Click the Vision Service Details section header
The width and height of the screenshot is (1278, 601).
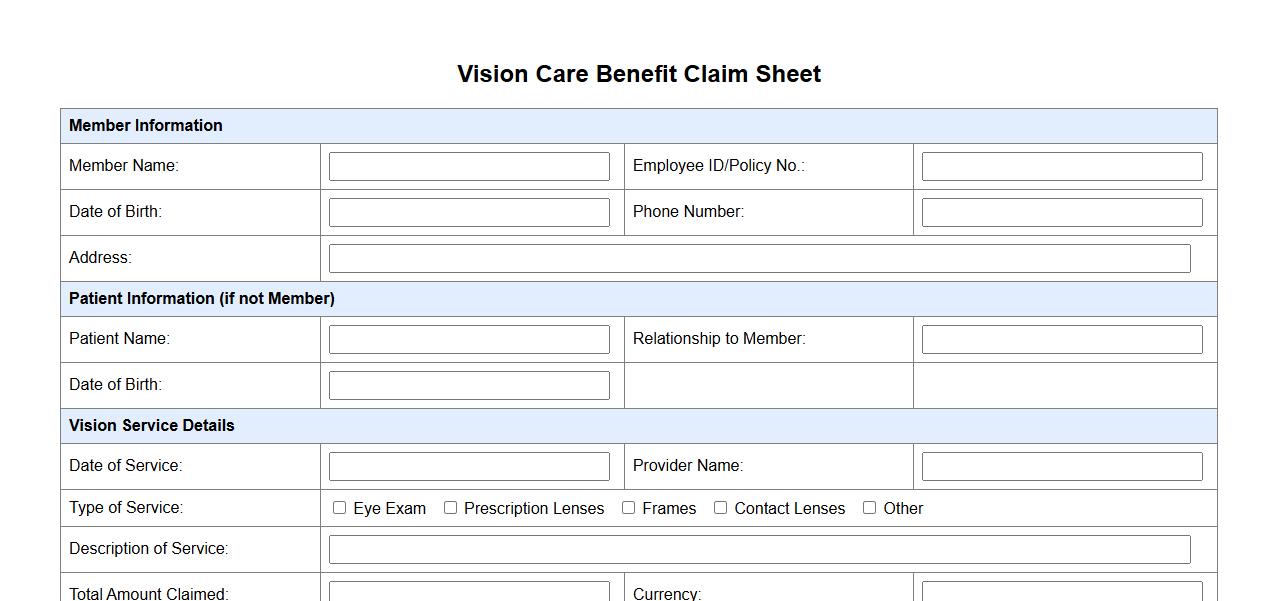click(152, 426)
